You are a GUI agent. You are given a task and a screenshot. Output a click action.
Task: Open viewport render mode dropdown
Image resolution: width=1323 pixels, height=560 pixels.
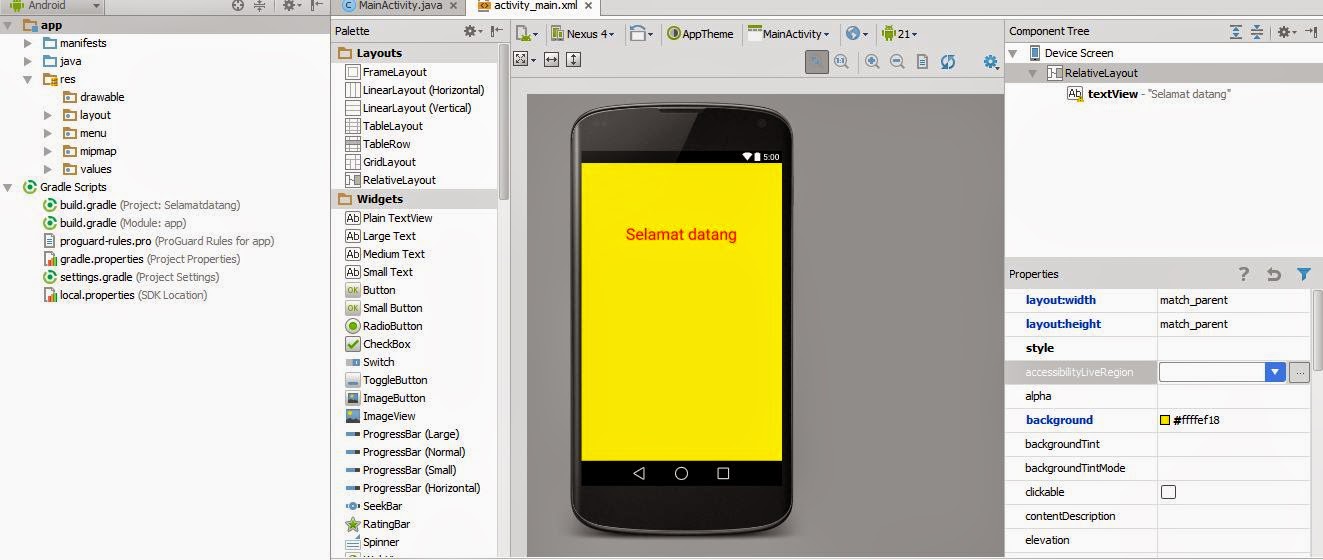click(526, 60)
